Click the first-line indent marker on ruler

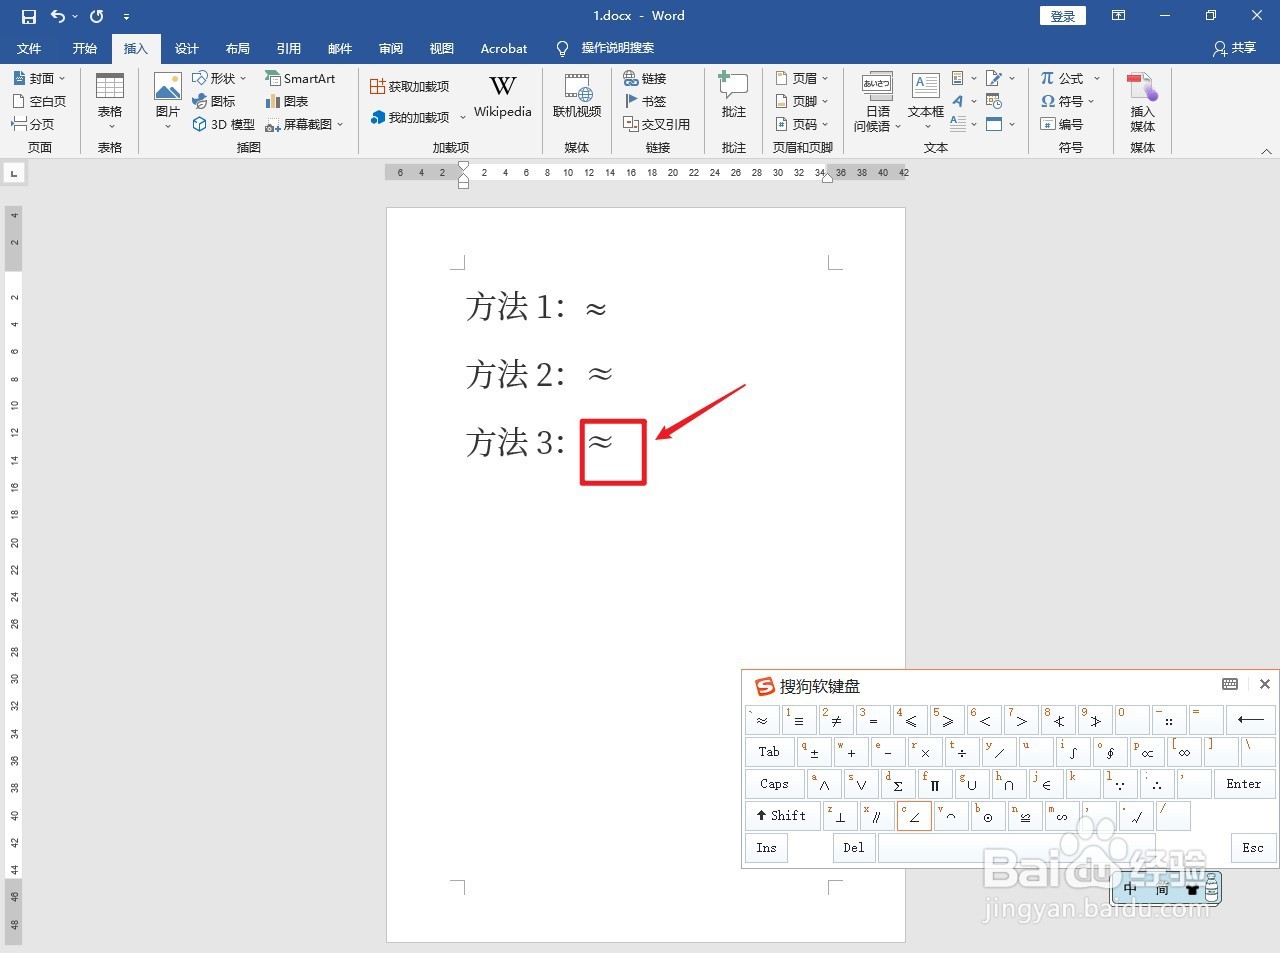pyautogui.click(x=463, y=167)
